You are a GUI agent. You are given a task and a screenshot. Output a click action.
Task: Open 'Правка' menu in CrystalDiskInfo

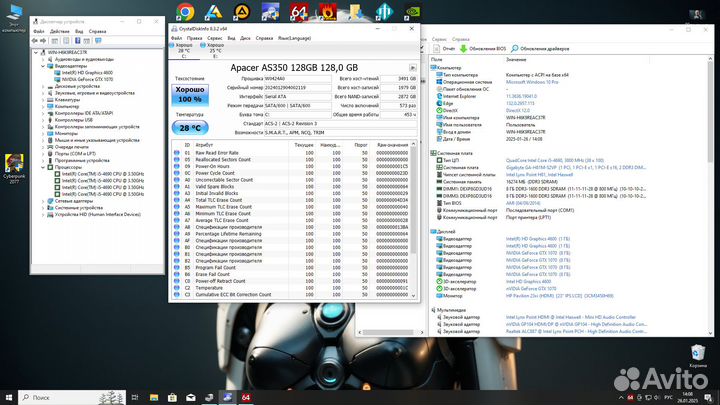(x=194, y=38)
